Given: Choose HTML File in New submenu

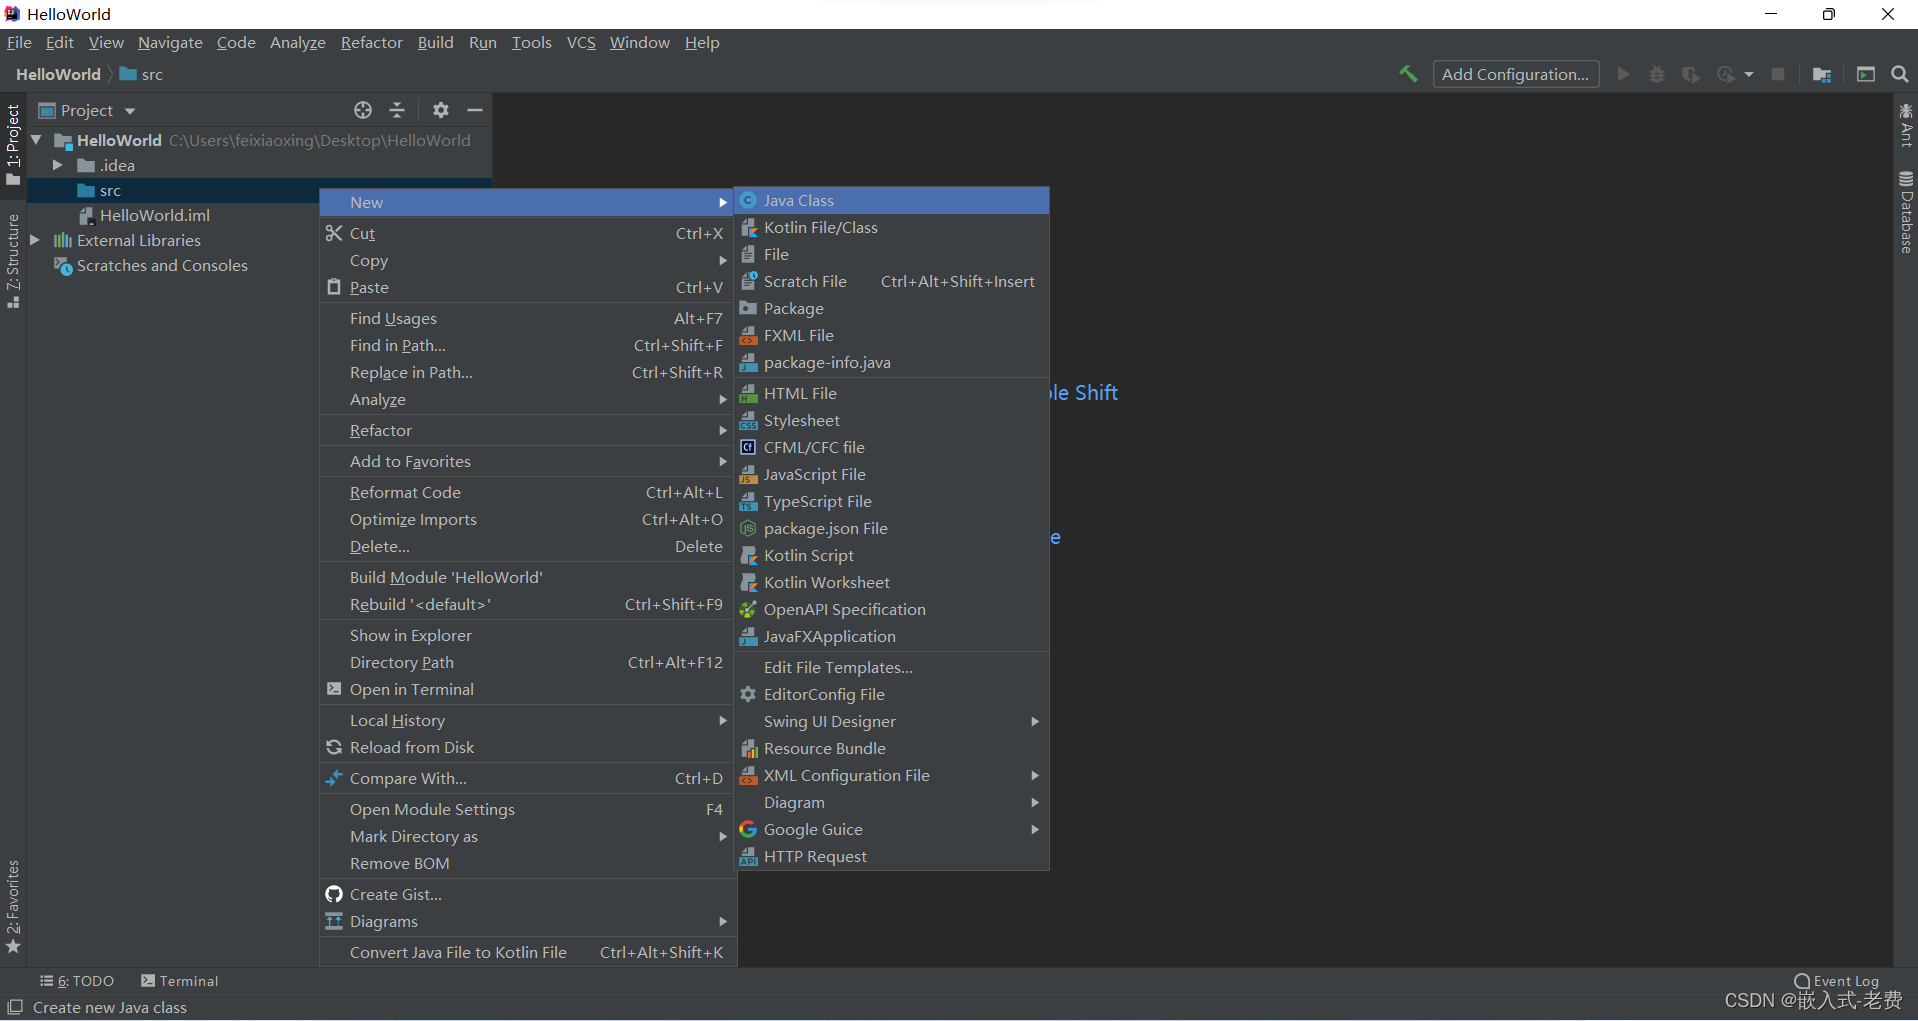Looking at the screenshot, I should [x=892, y=393].
